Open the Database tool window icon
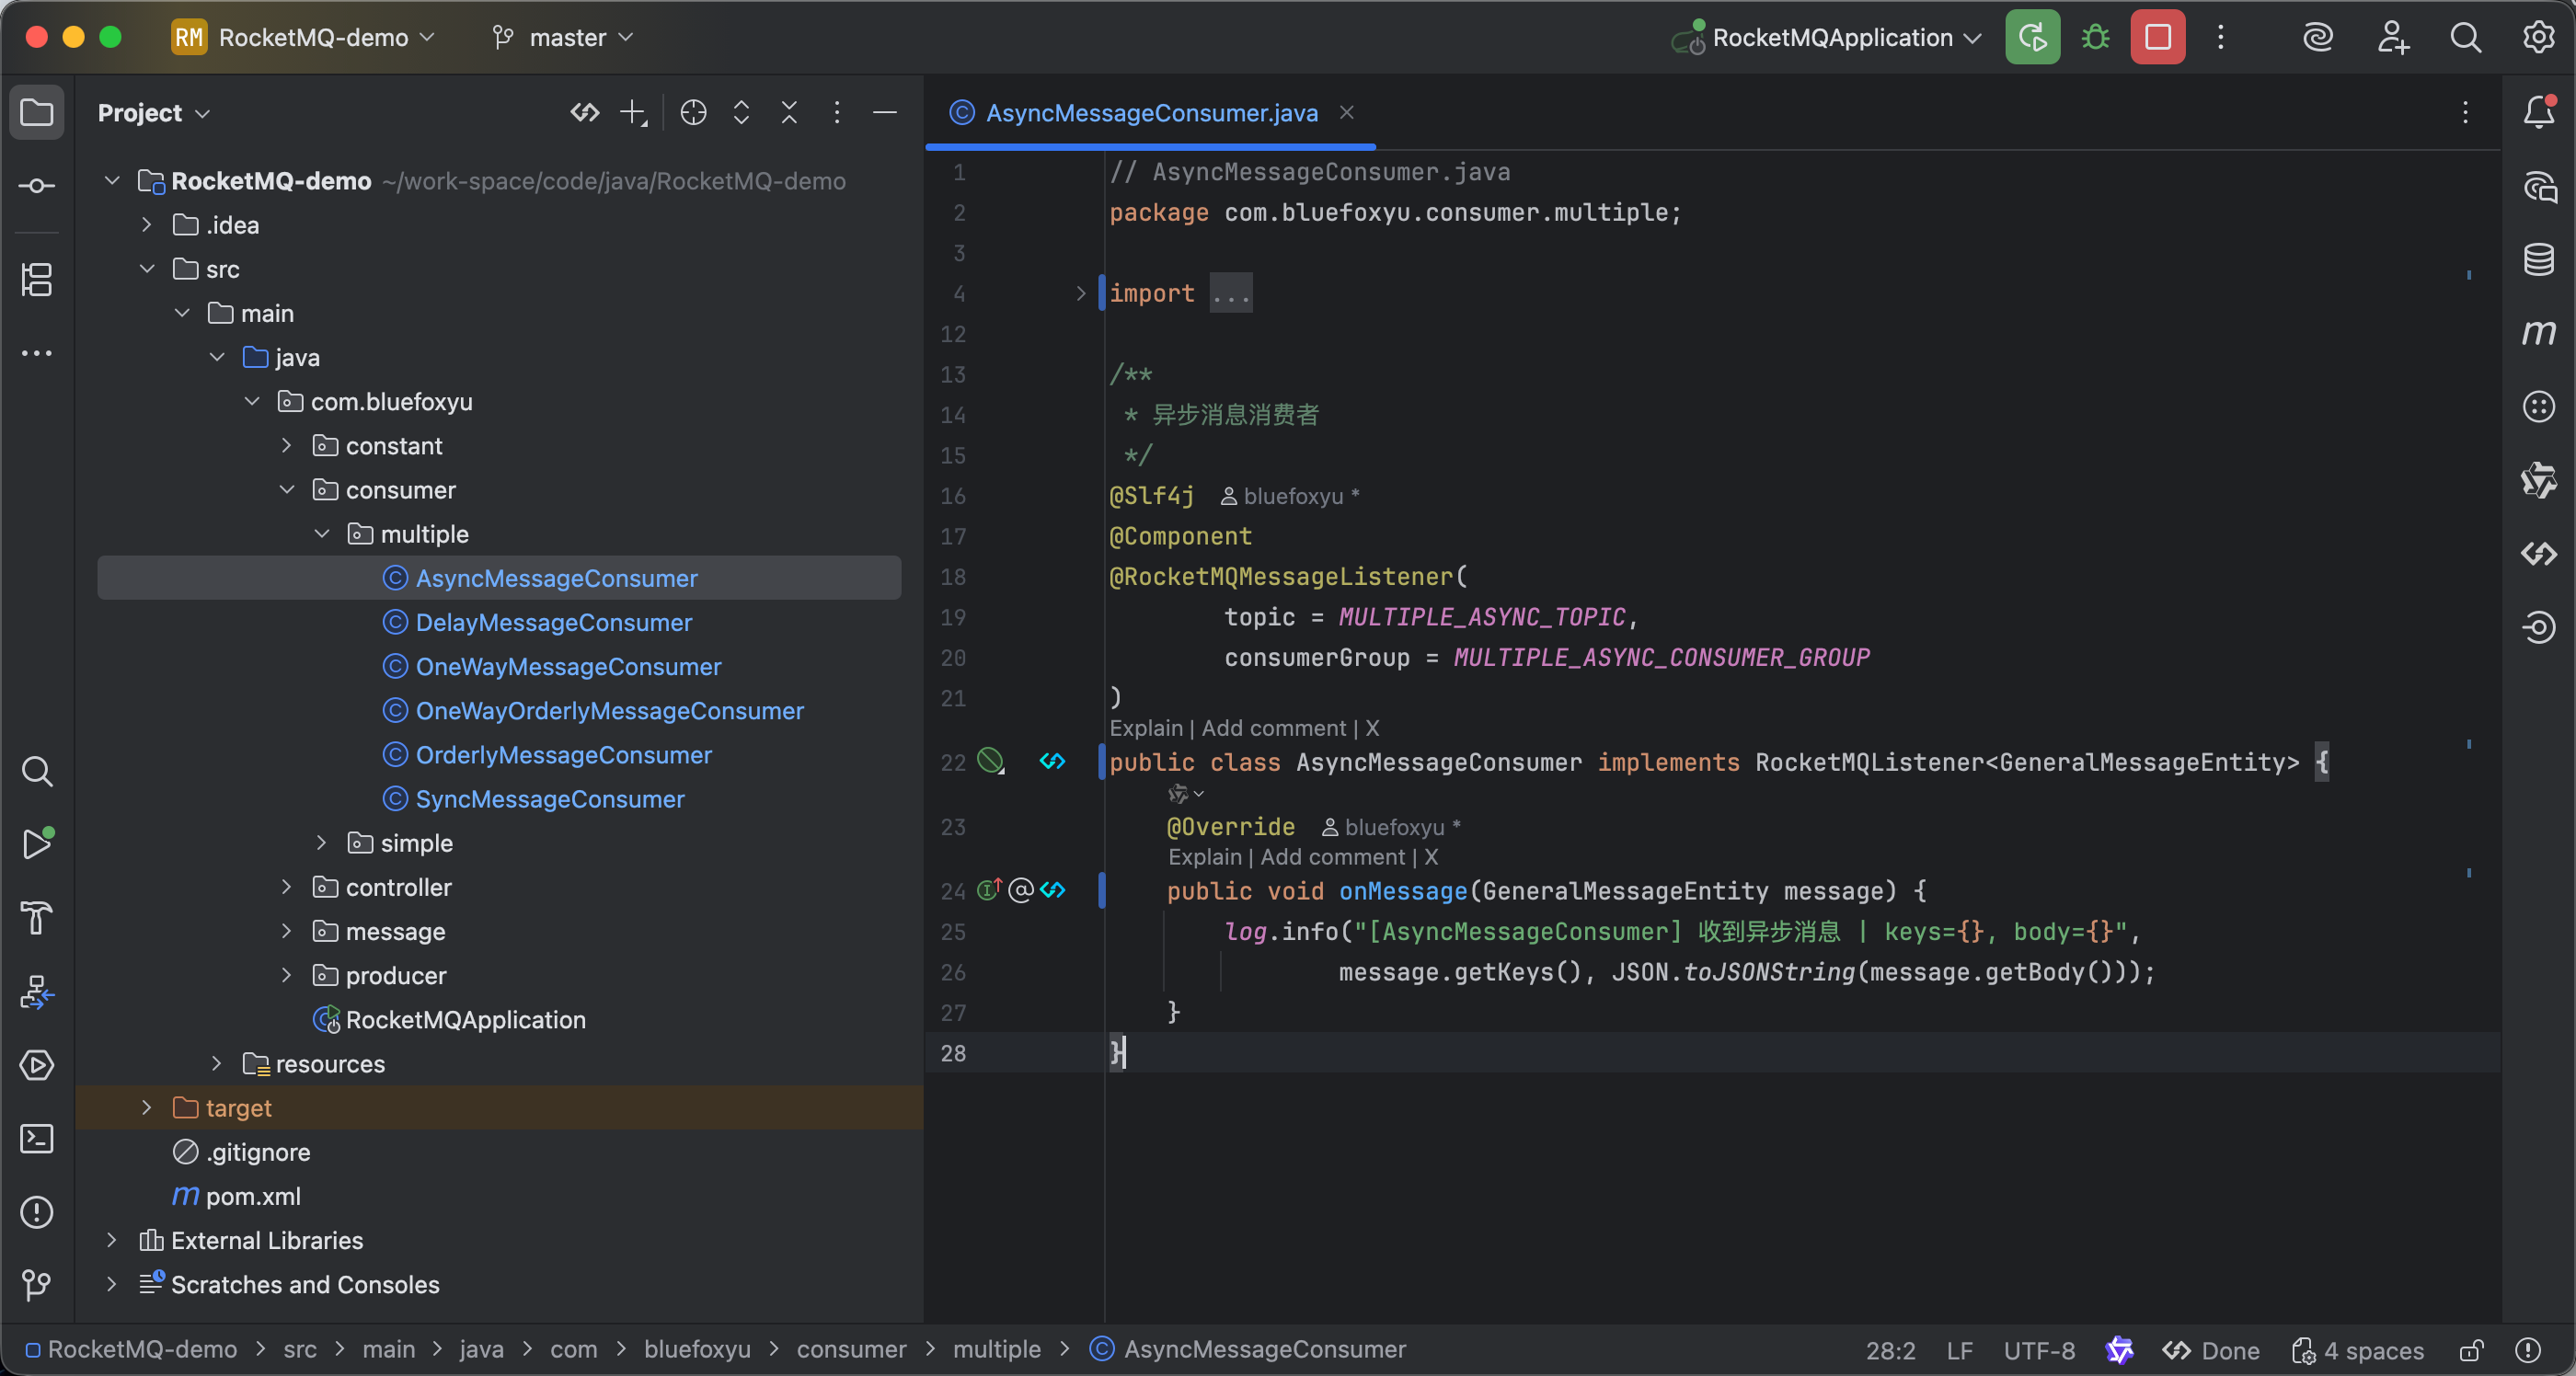Image resolution: width=2576 pixels, height=1376 pixels. 2538,260
